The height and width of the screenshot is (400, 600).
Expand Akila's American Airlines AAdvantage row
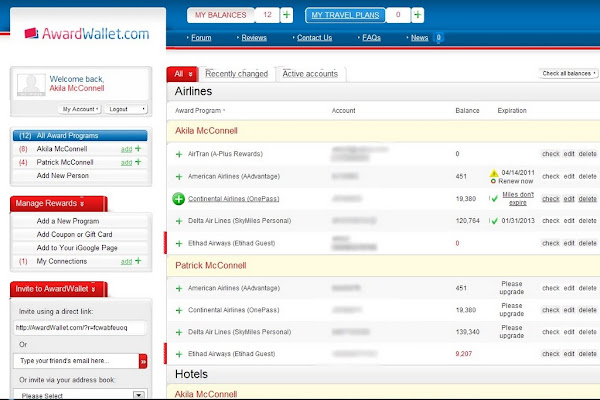[x=179, y=176]
